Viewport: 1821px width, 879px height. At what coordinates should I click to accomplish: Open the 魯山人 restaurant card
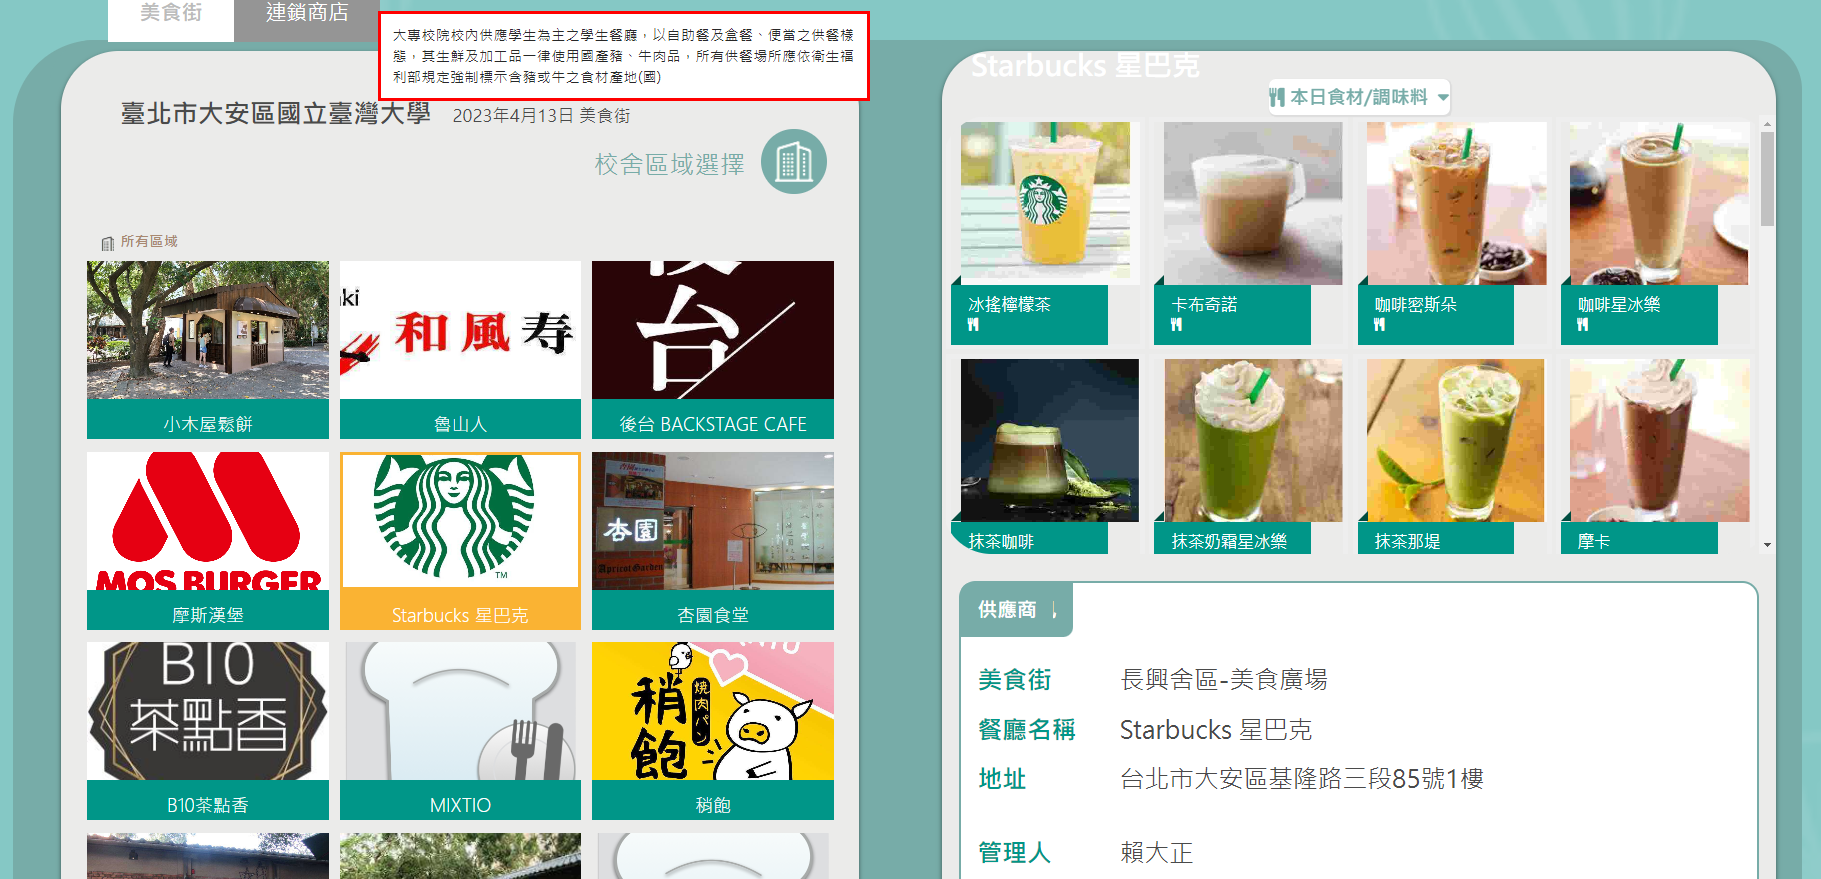point(460,350)
